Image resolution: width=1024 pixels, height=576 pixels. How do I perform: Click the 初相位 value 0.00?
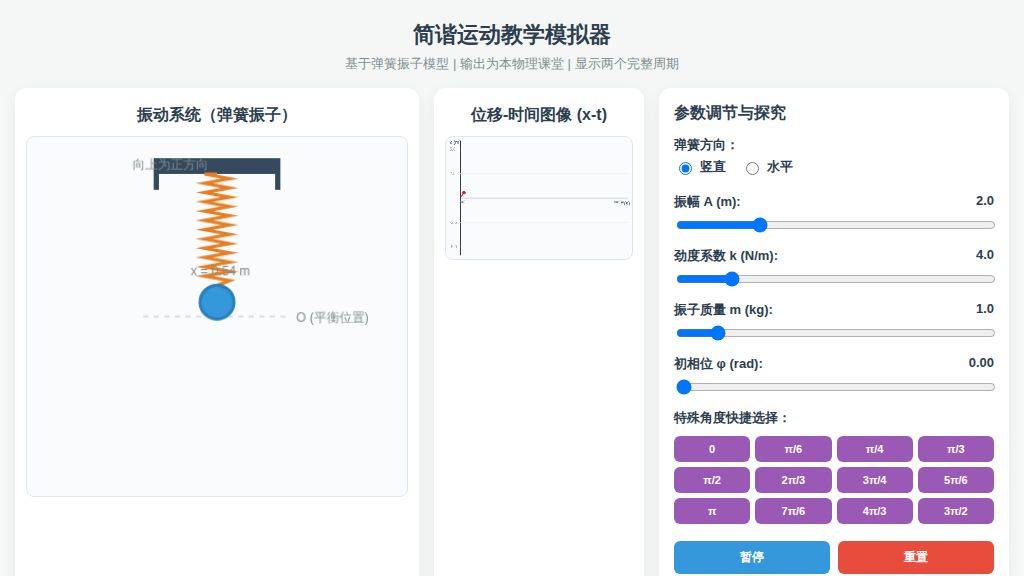click(x=981, y=363)
